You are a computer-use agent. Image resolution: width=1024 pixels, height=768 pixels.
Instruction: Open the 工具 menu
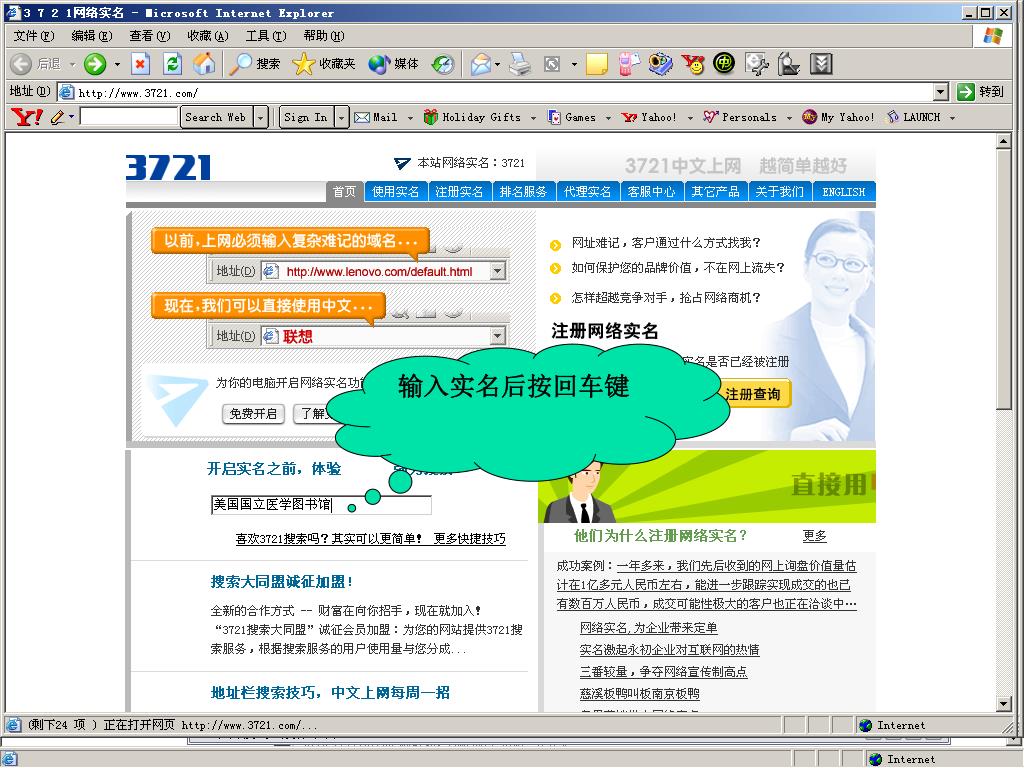pyautogui.click(x=266, y=36)
